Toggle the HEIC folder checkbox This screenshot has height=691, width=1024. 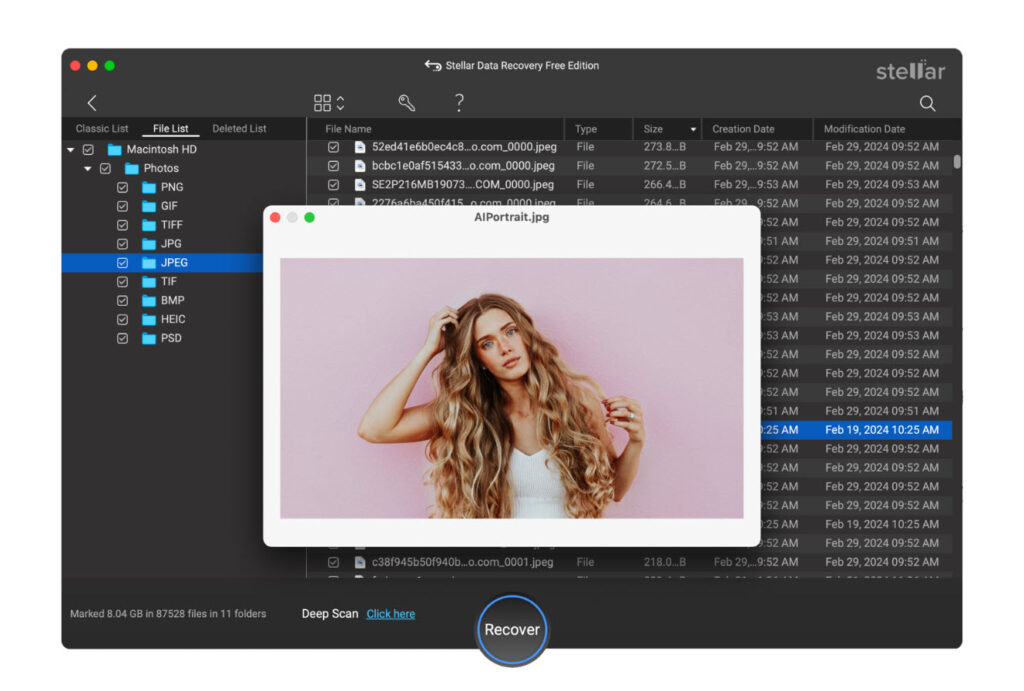(x=122, y=320)
